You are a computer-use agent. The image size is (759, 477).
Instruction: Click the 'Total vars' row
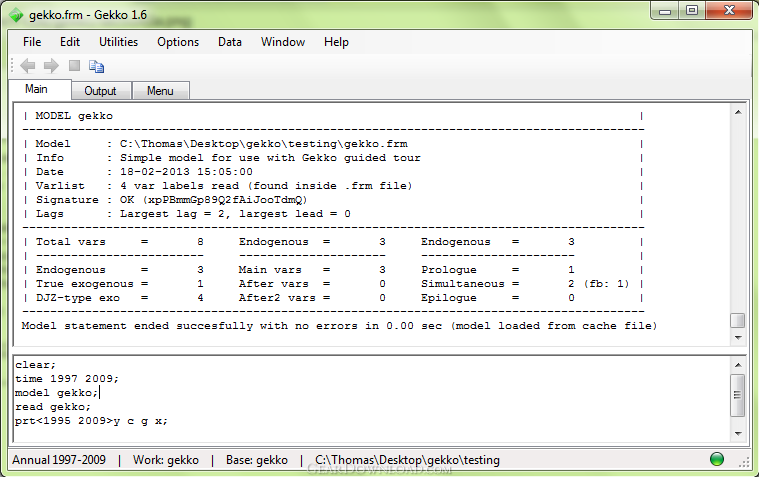(x=120, y=242)
